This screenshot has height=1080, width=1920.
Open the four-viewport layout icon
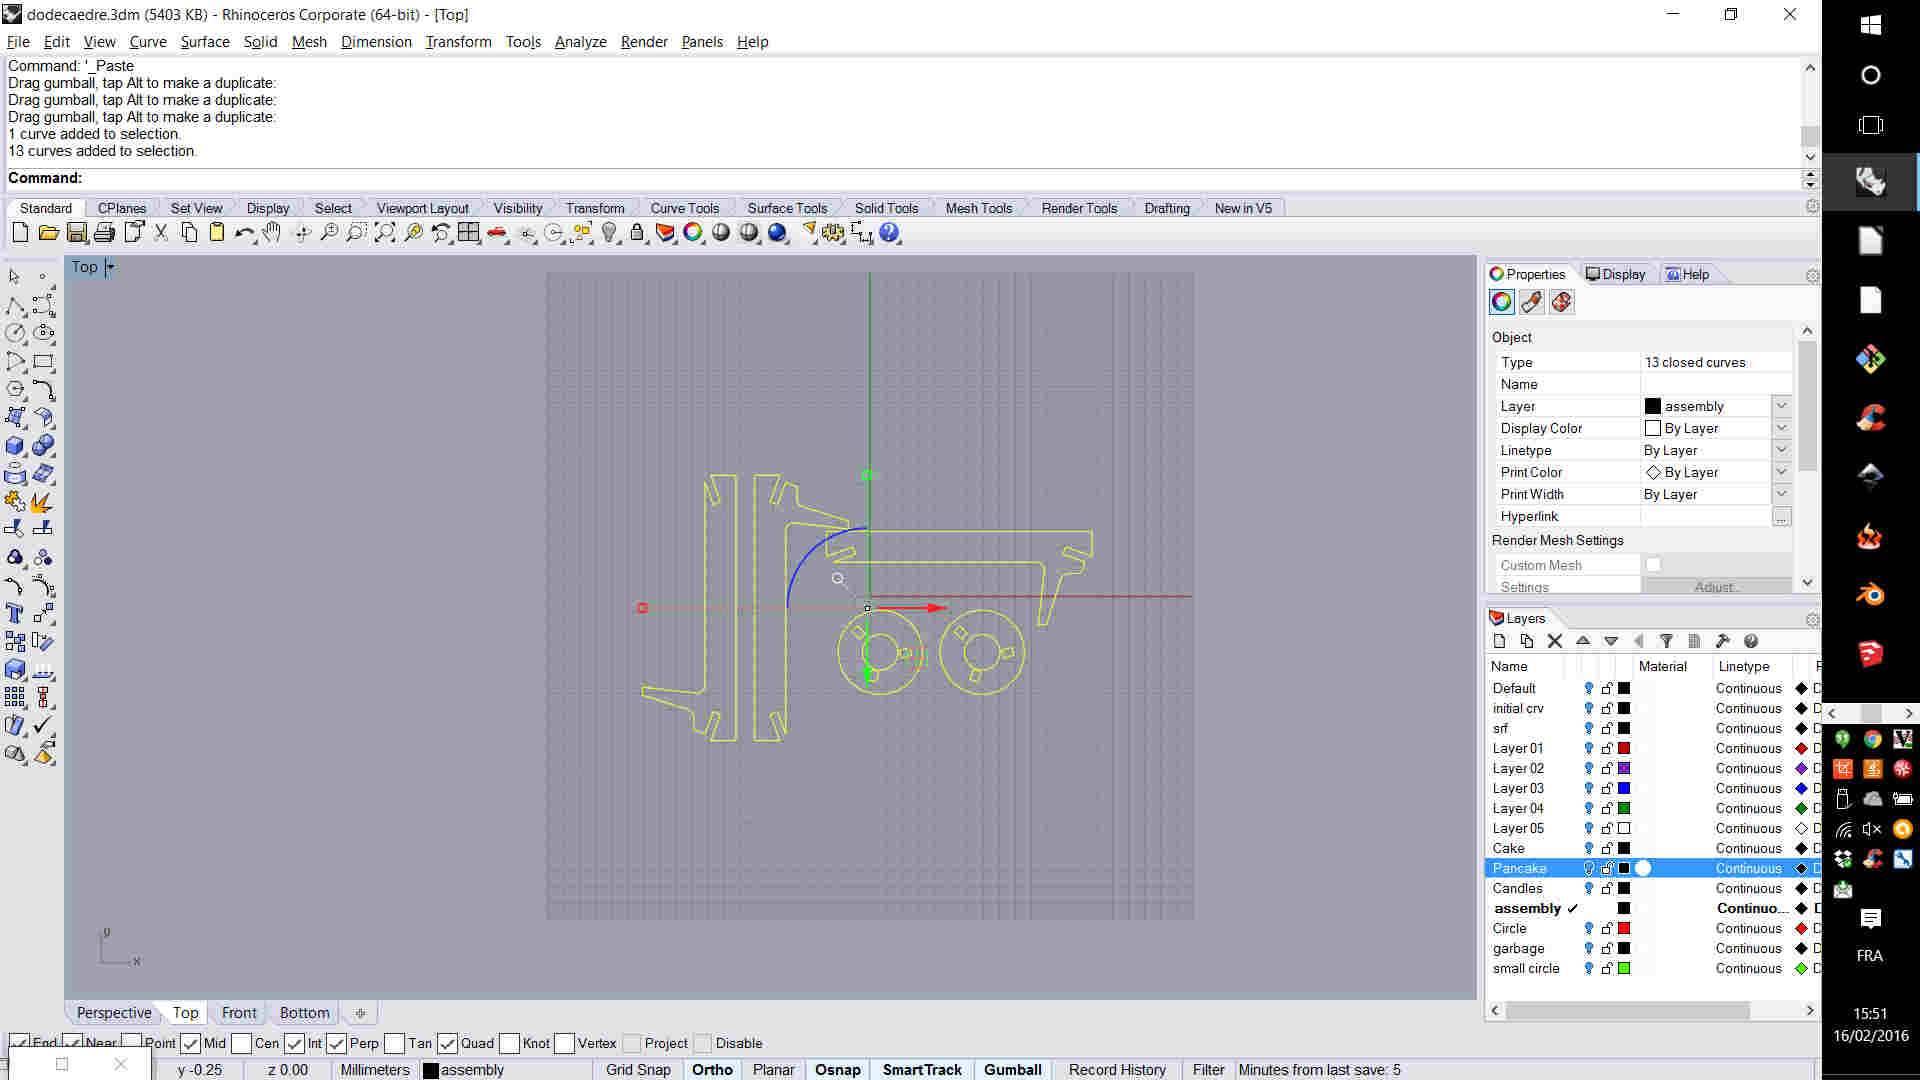click(469, 233)
